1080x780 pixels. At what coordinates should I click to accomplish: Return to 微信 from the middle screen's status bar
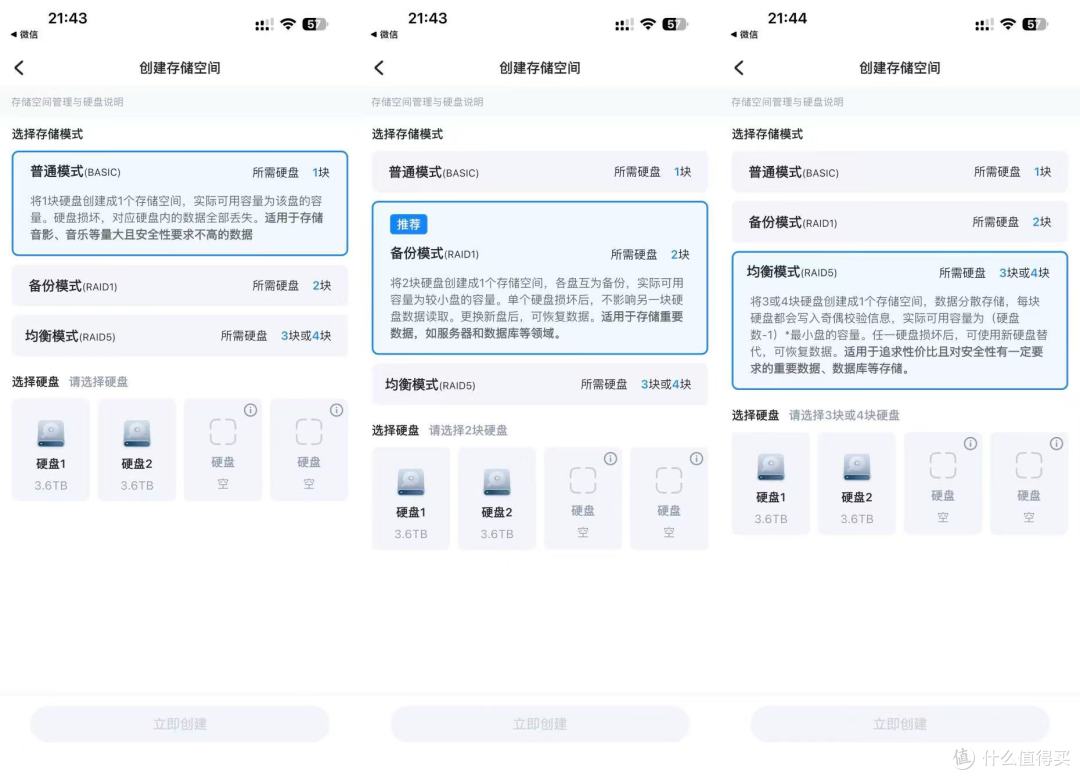click(384, 34)
